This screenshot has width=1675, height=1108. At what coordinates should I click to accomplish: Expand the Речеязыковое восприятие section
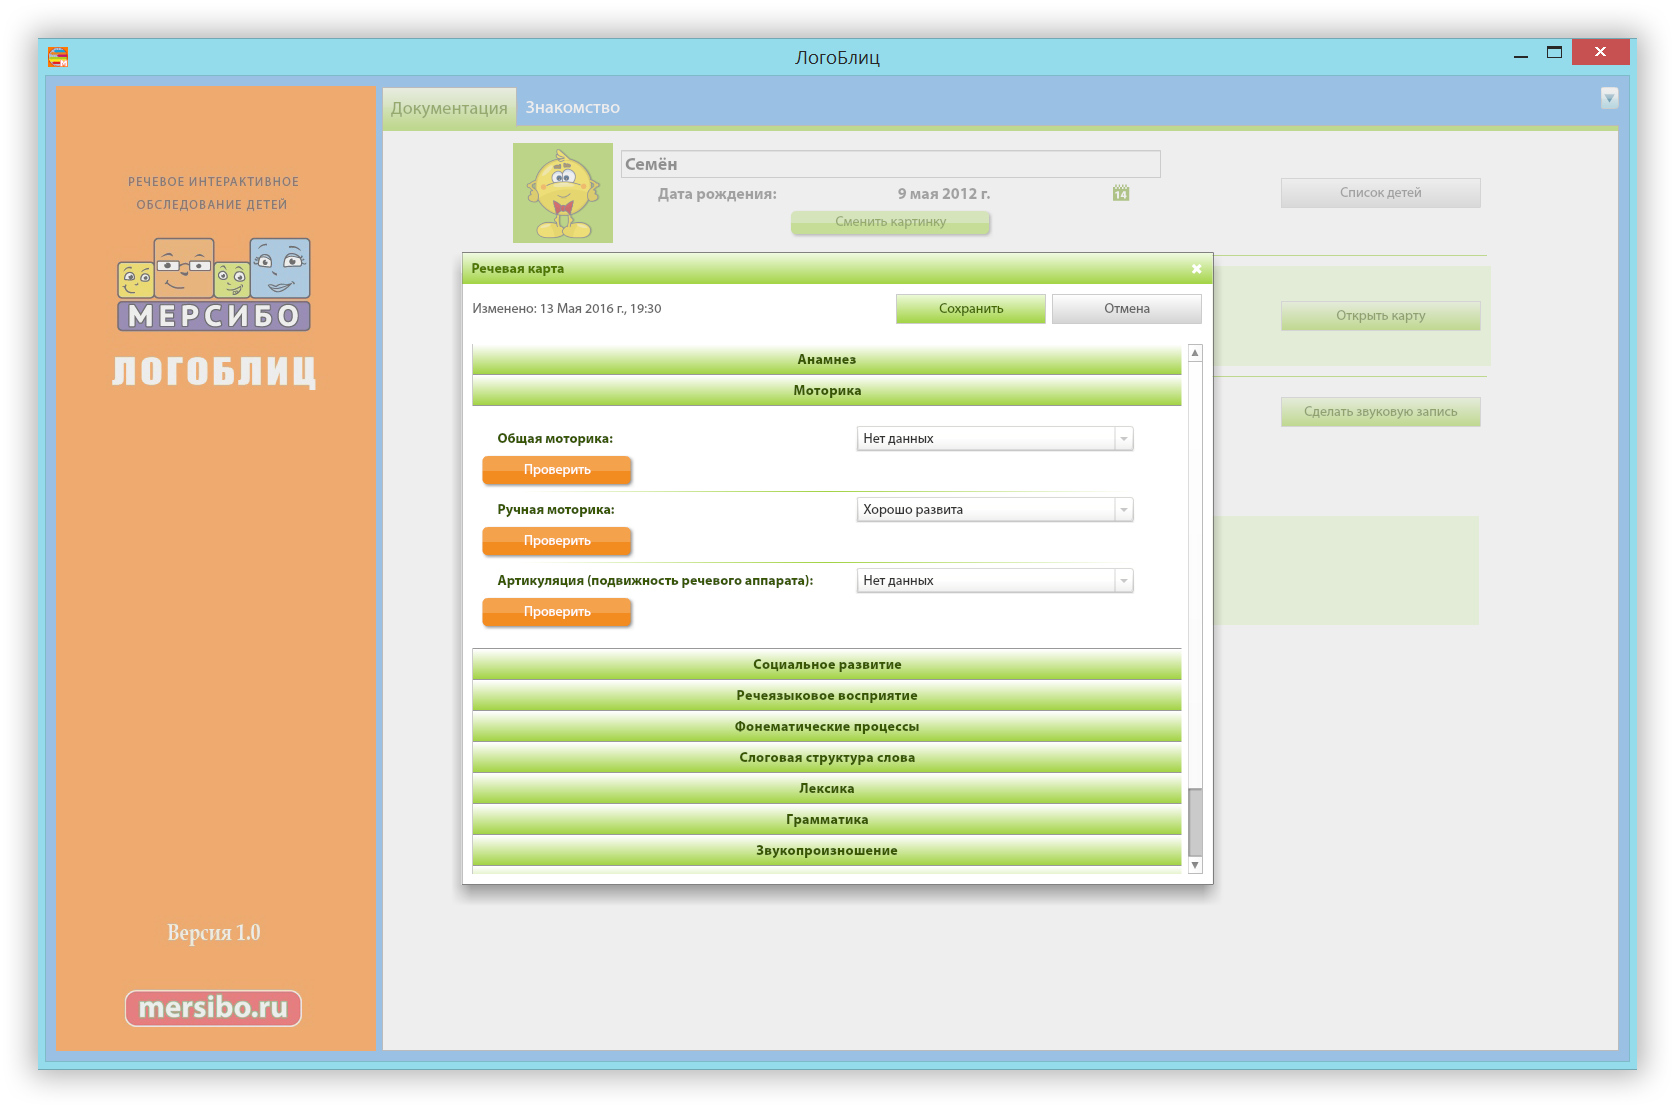[826, 696]
